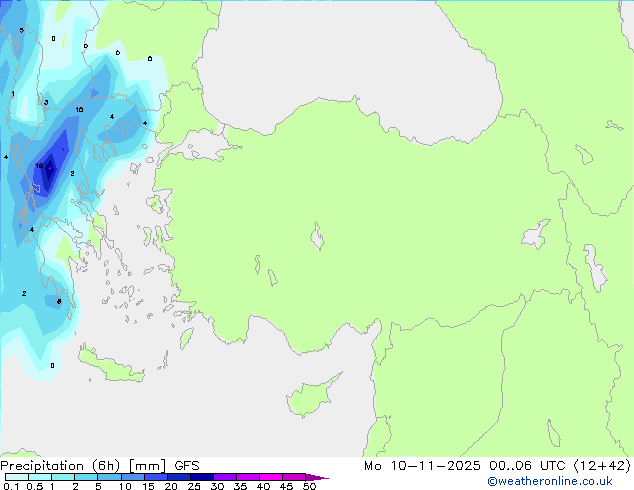Select the 40–45 mm magenta legend swatch
634x490 pixels.
point(271,477)
